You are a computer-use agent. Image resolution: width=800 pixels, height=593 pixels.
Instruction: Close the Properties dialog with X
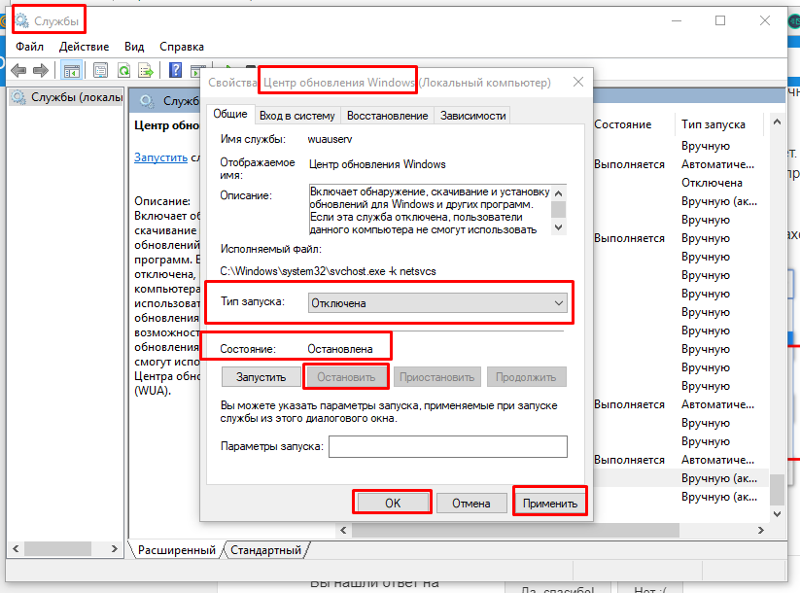(x=578, y=82)
